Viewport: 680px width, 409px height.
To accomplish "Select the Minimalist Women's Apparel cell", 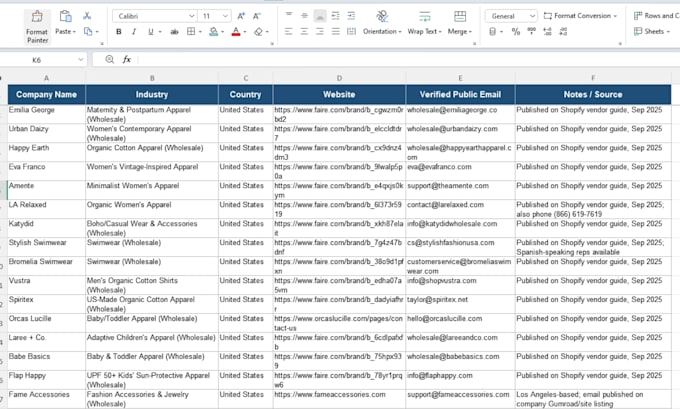I will [x=152, y=190].
